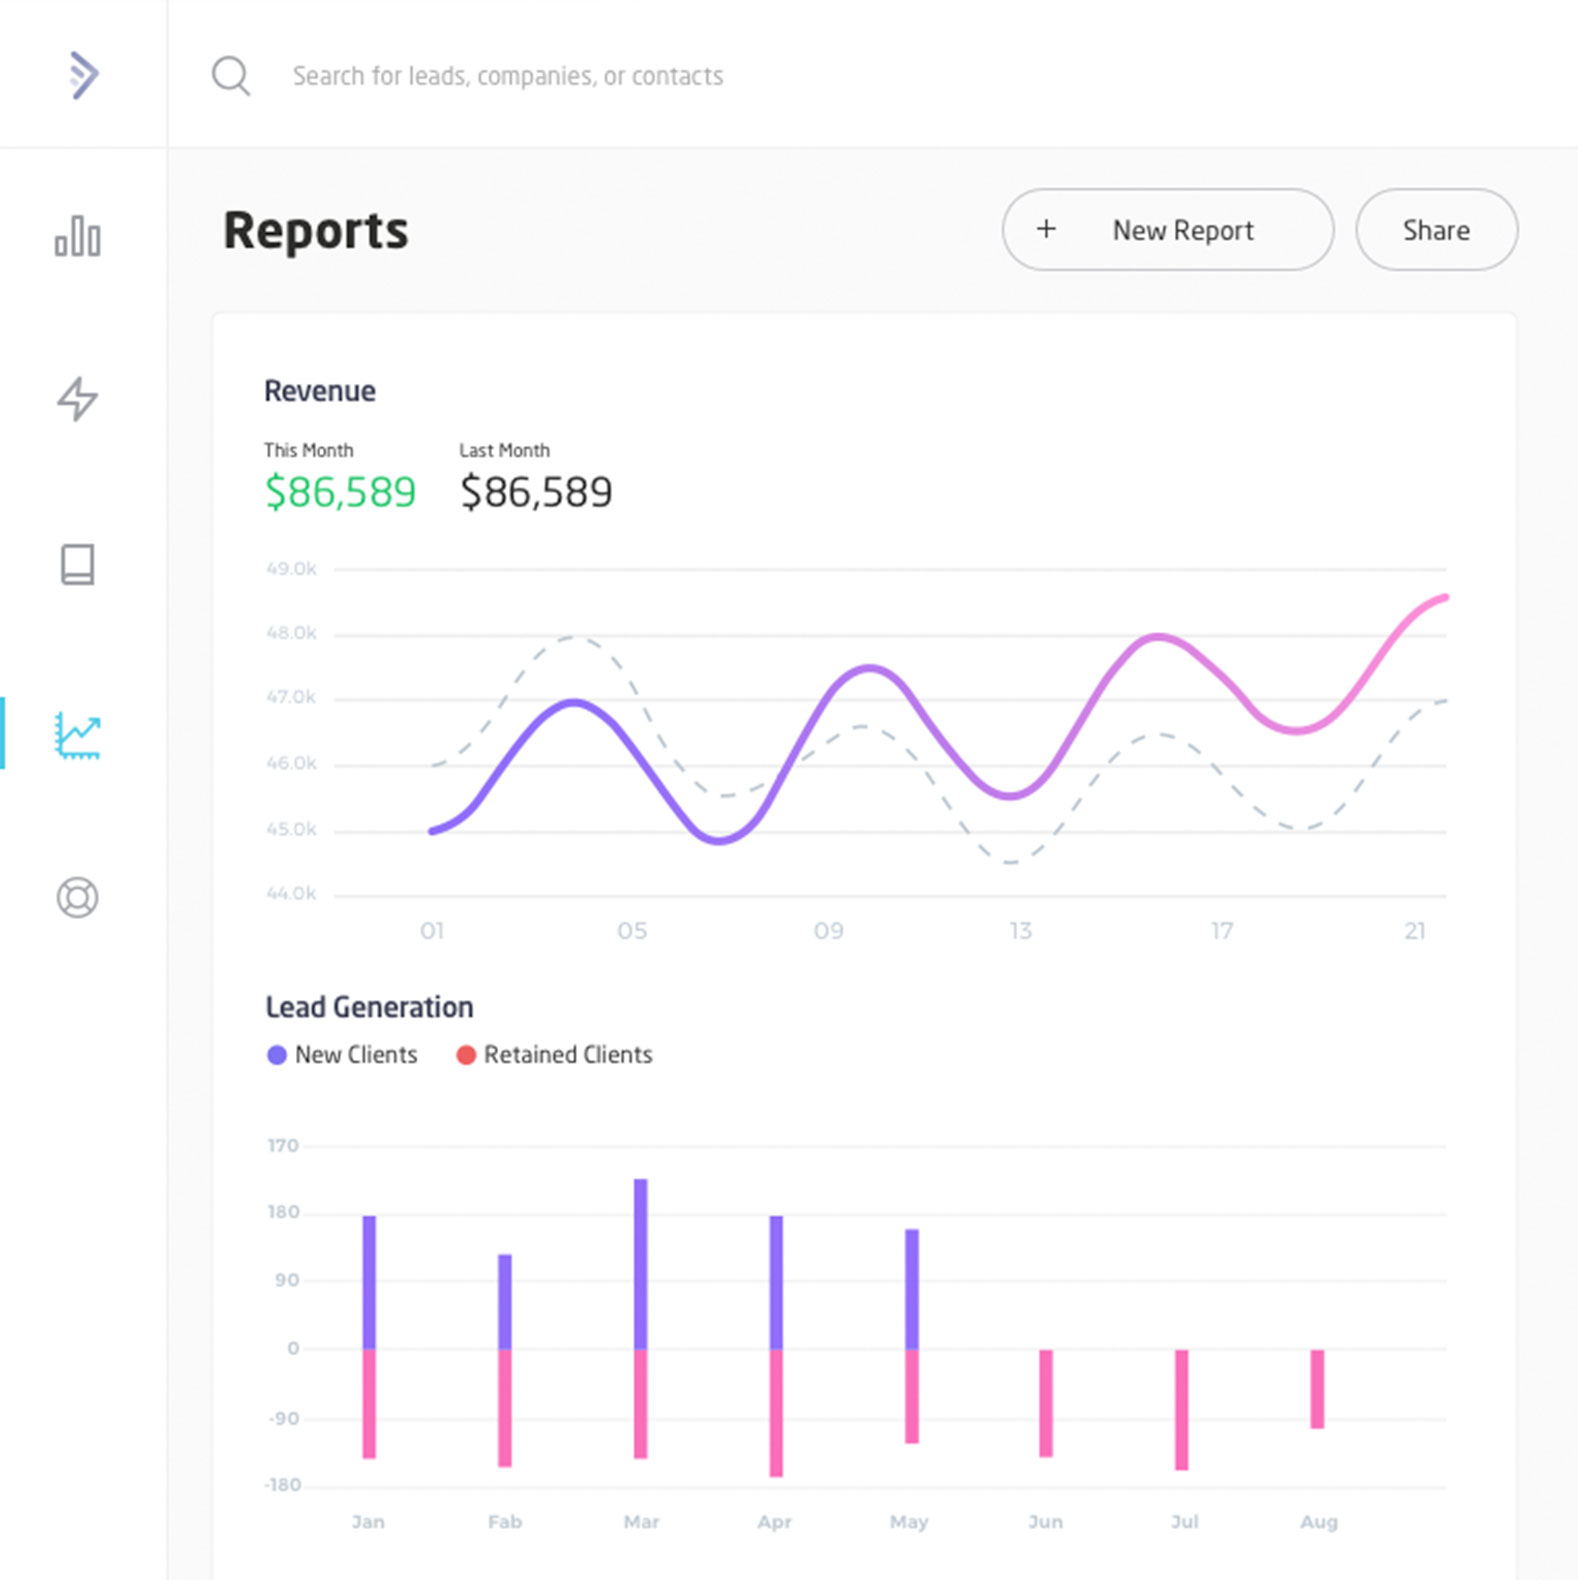This screenshot has height=1580, width=1578.
Task: Open the book library sidebar icon
Action: [77, 564]
